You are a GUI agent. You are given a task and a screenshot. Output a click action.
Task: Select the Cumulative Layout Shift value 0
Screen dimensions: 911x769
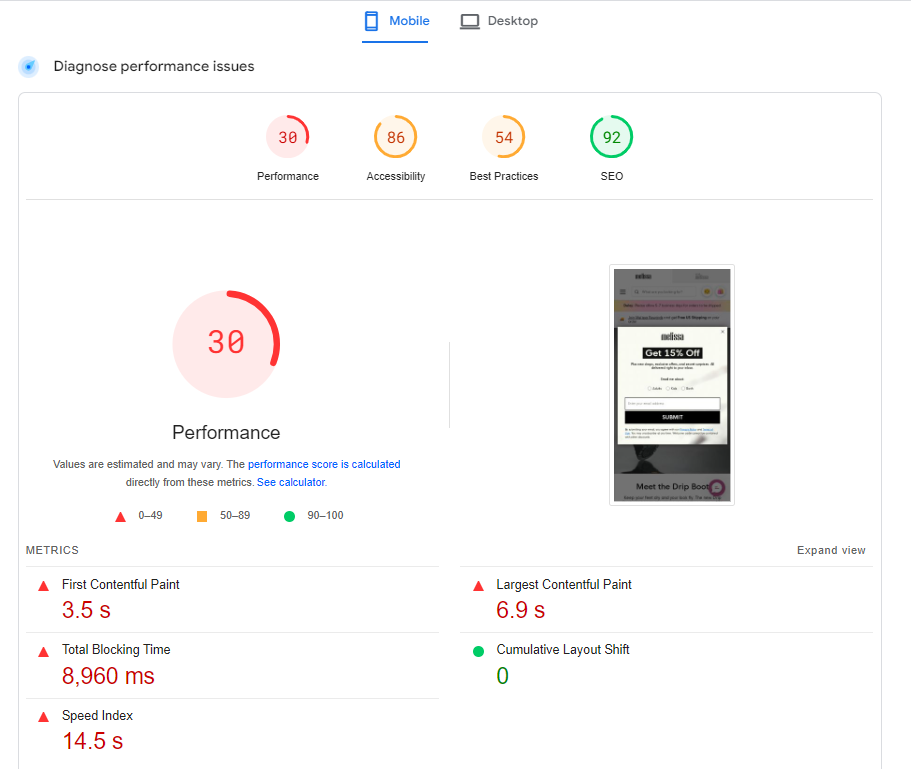point(503,676)
